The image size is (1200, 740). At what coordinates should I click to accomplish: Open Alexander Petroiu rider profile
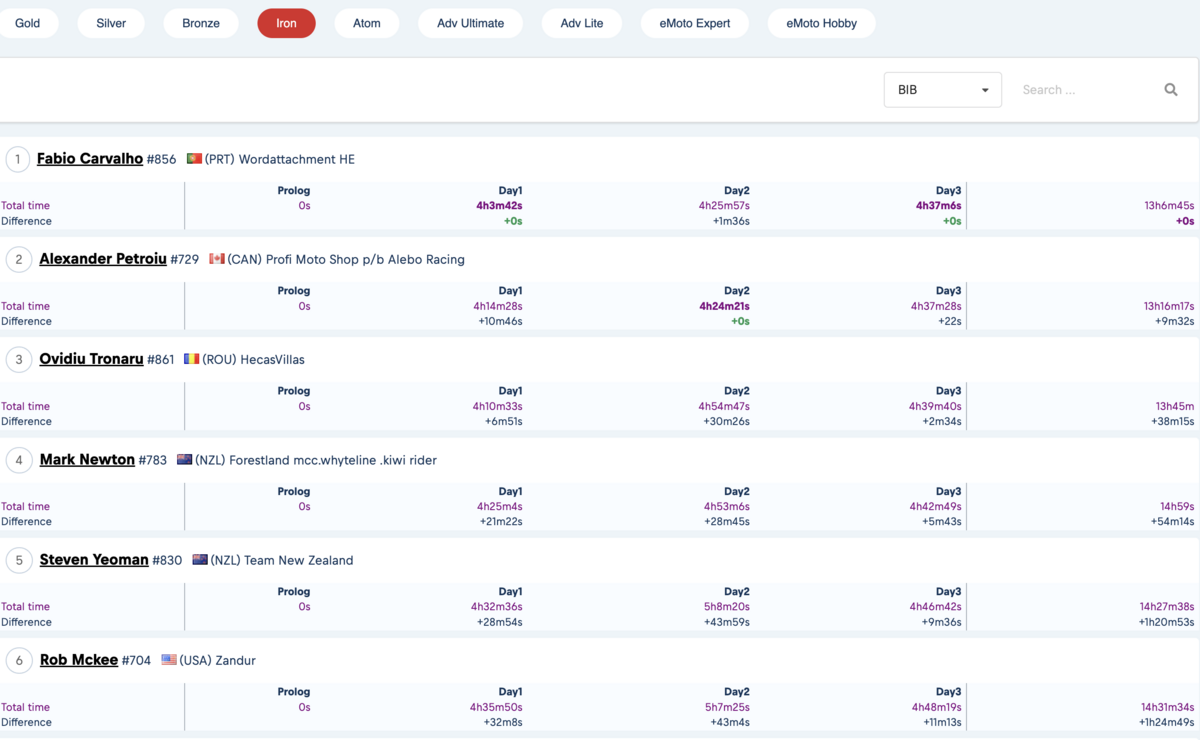[103, 259]
